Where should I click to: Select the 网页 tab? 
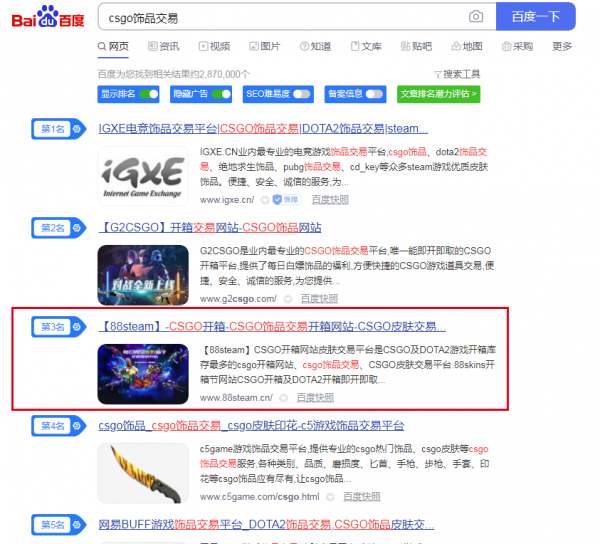coord(113,46)
